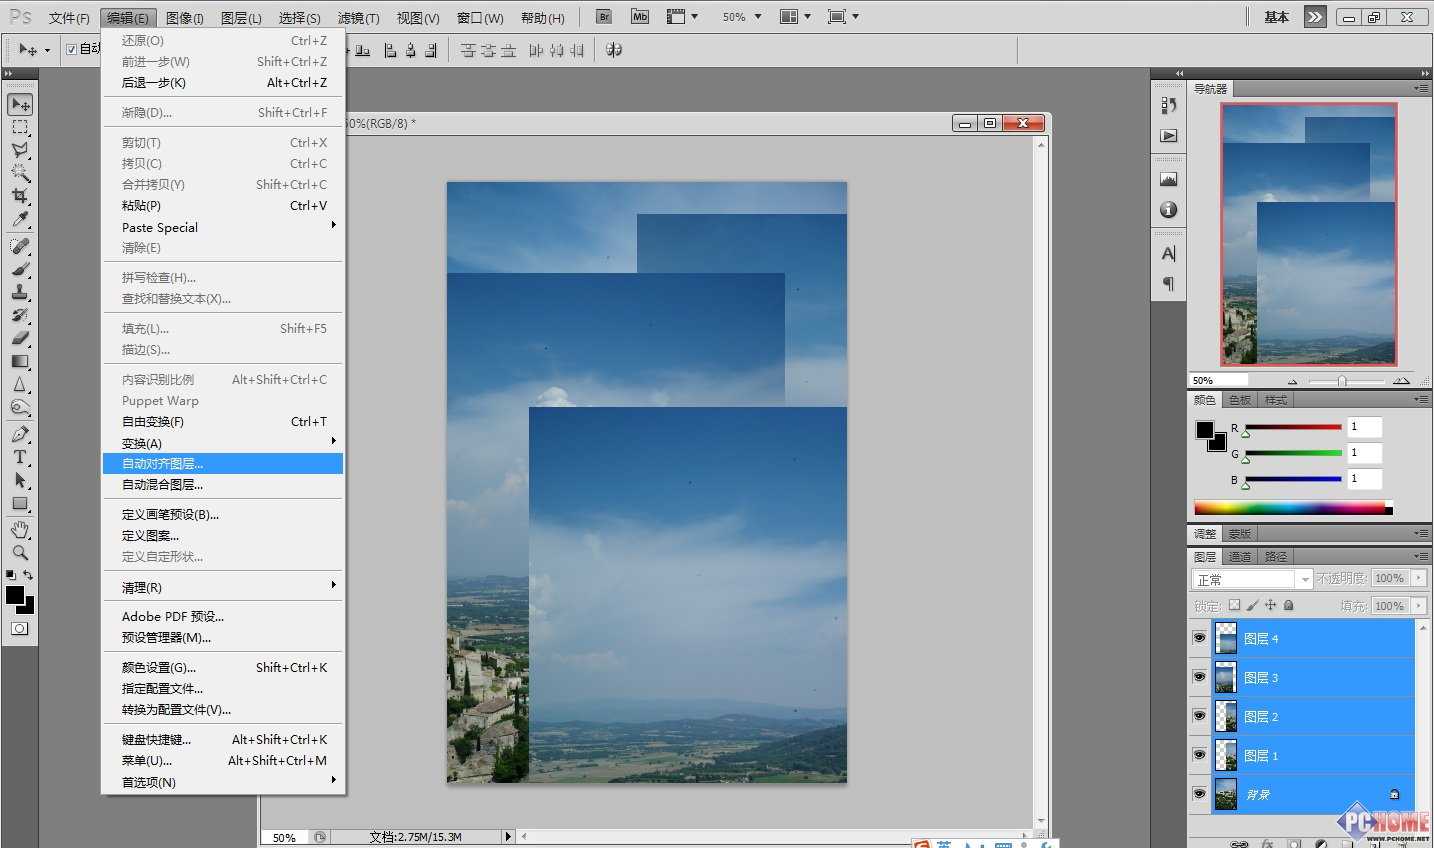Switch to the 通道 tab
1434x848 pixels.
(1240, 556)
